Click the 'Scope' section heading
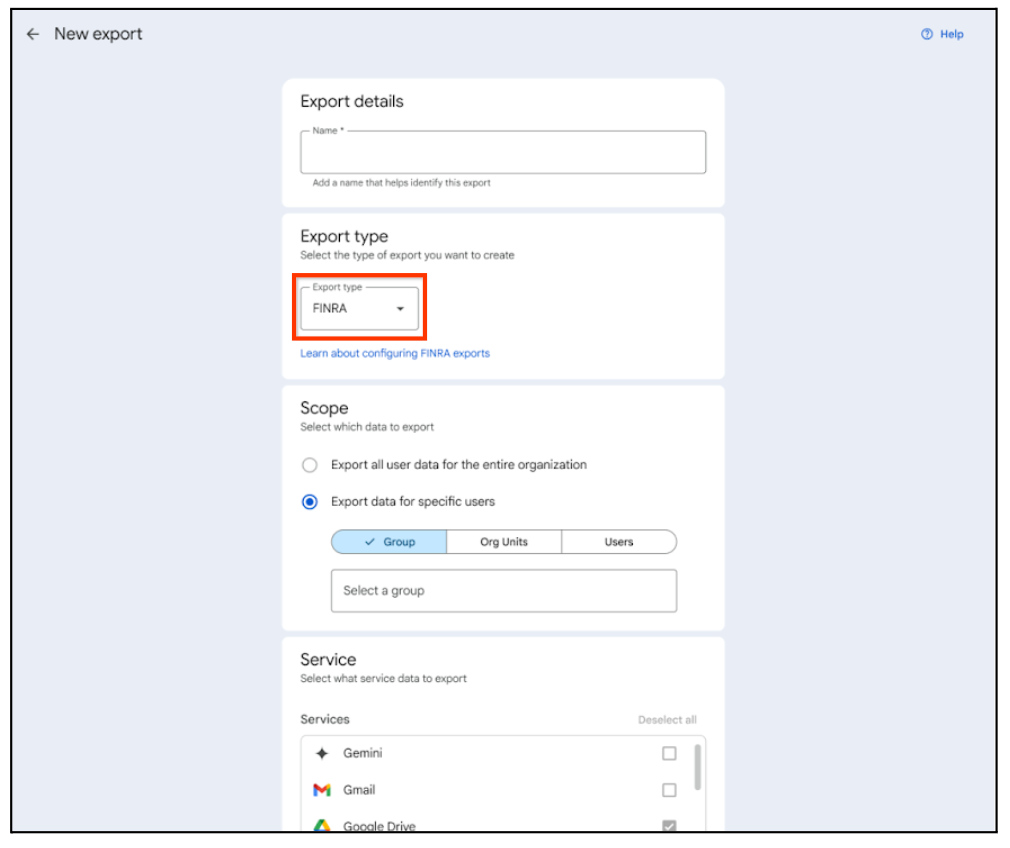This screenshot has height=848, width=1010. (x=324, y=409)
